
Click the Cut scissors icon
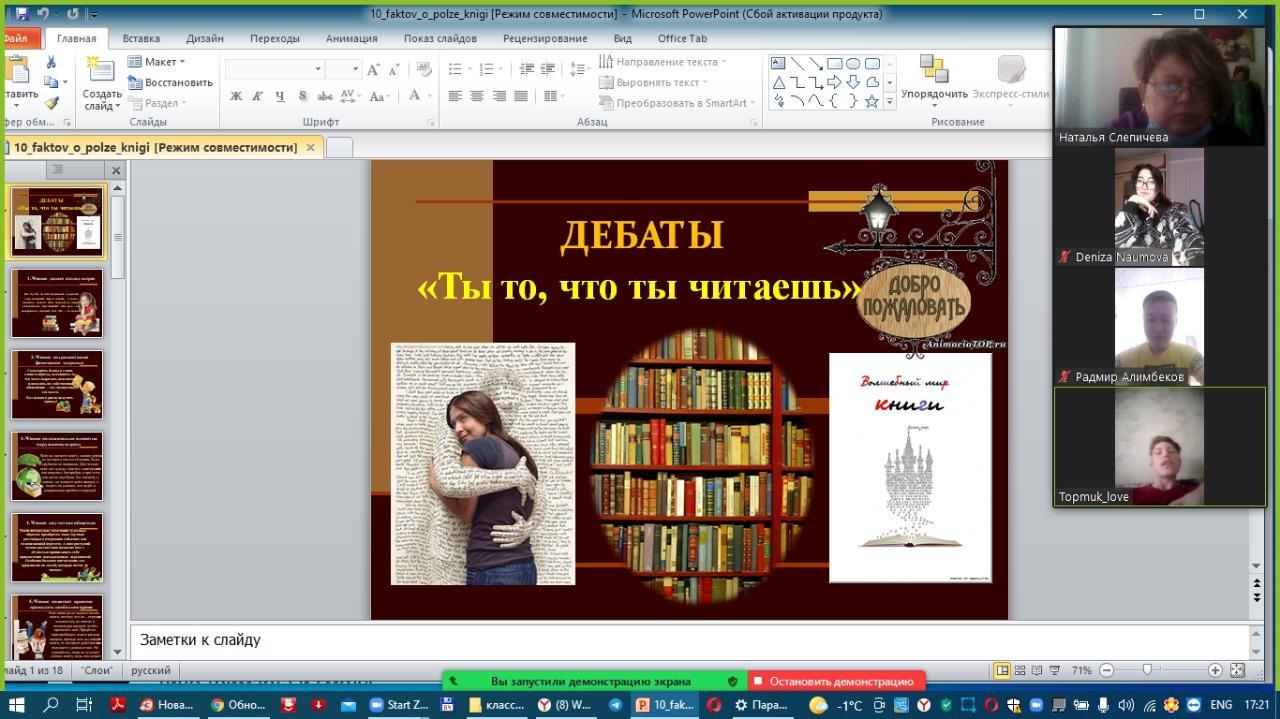(51, 62)
